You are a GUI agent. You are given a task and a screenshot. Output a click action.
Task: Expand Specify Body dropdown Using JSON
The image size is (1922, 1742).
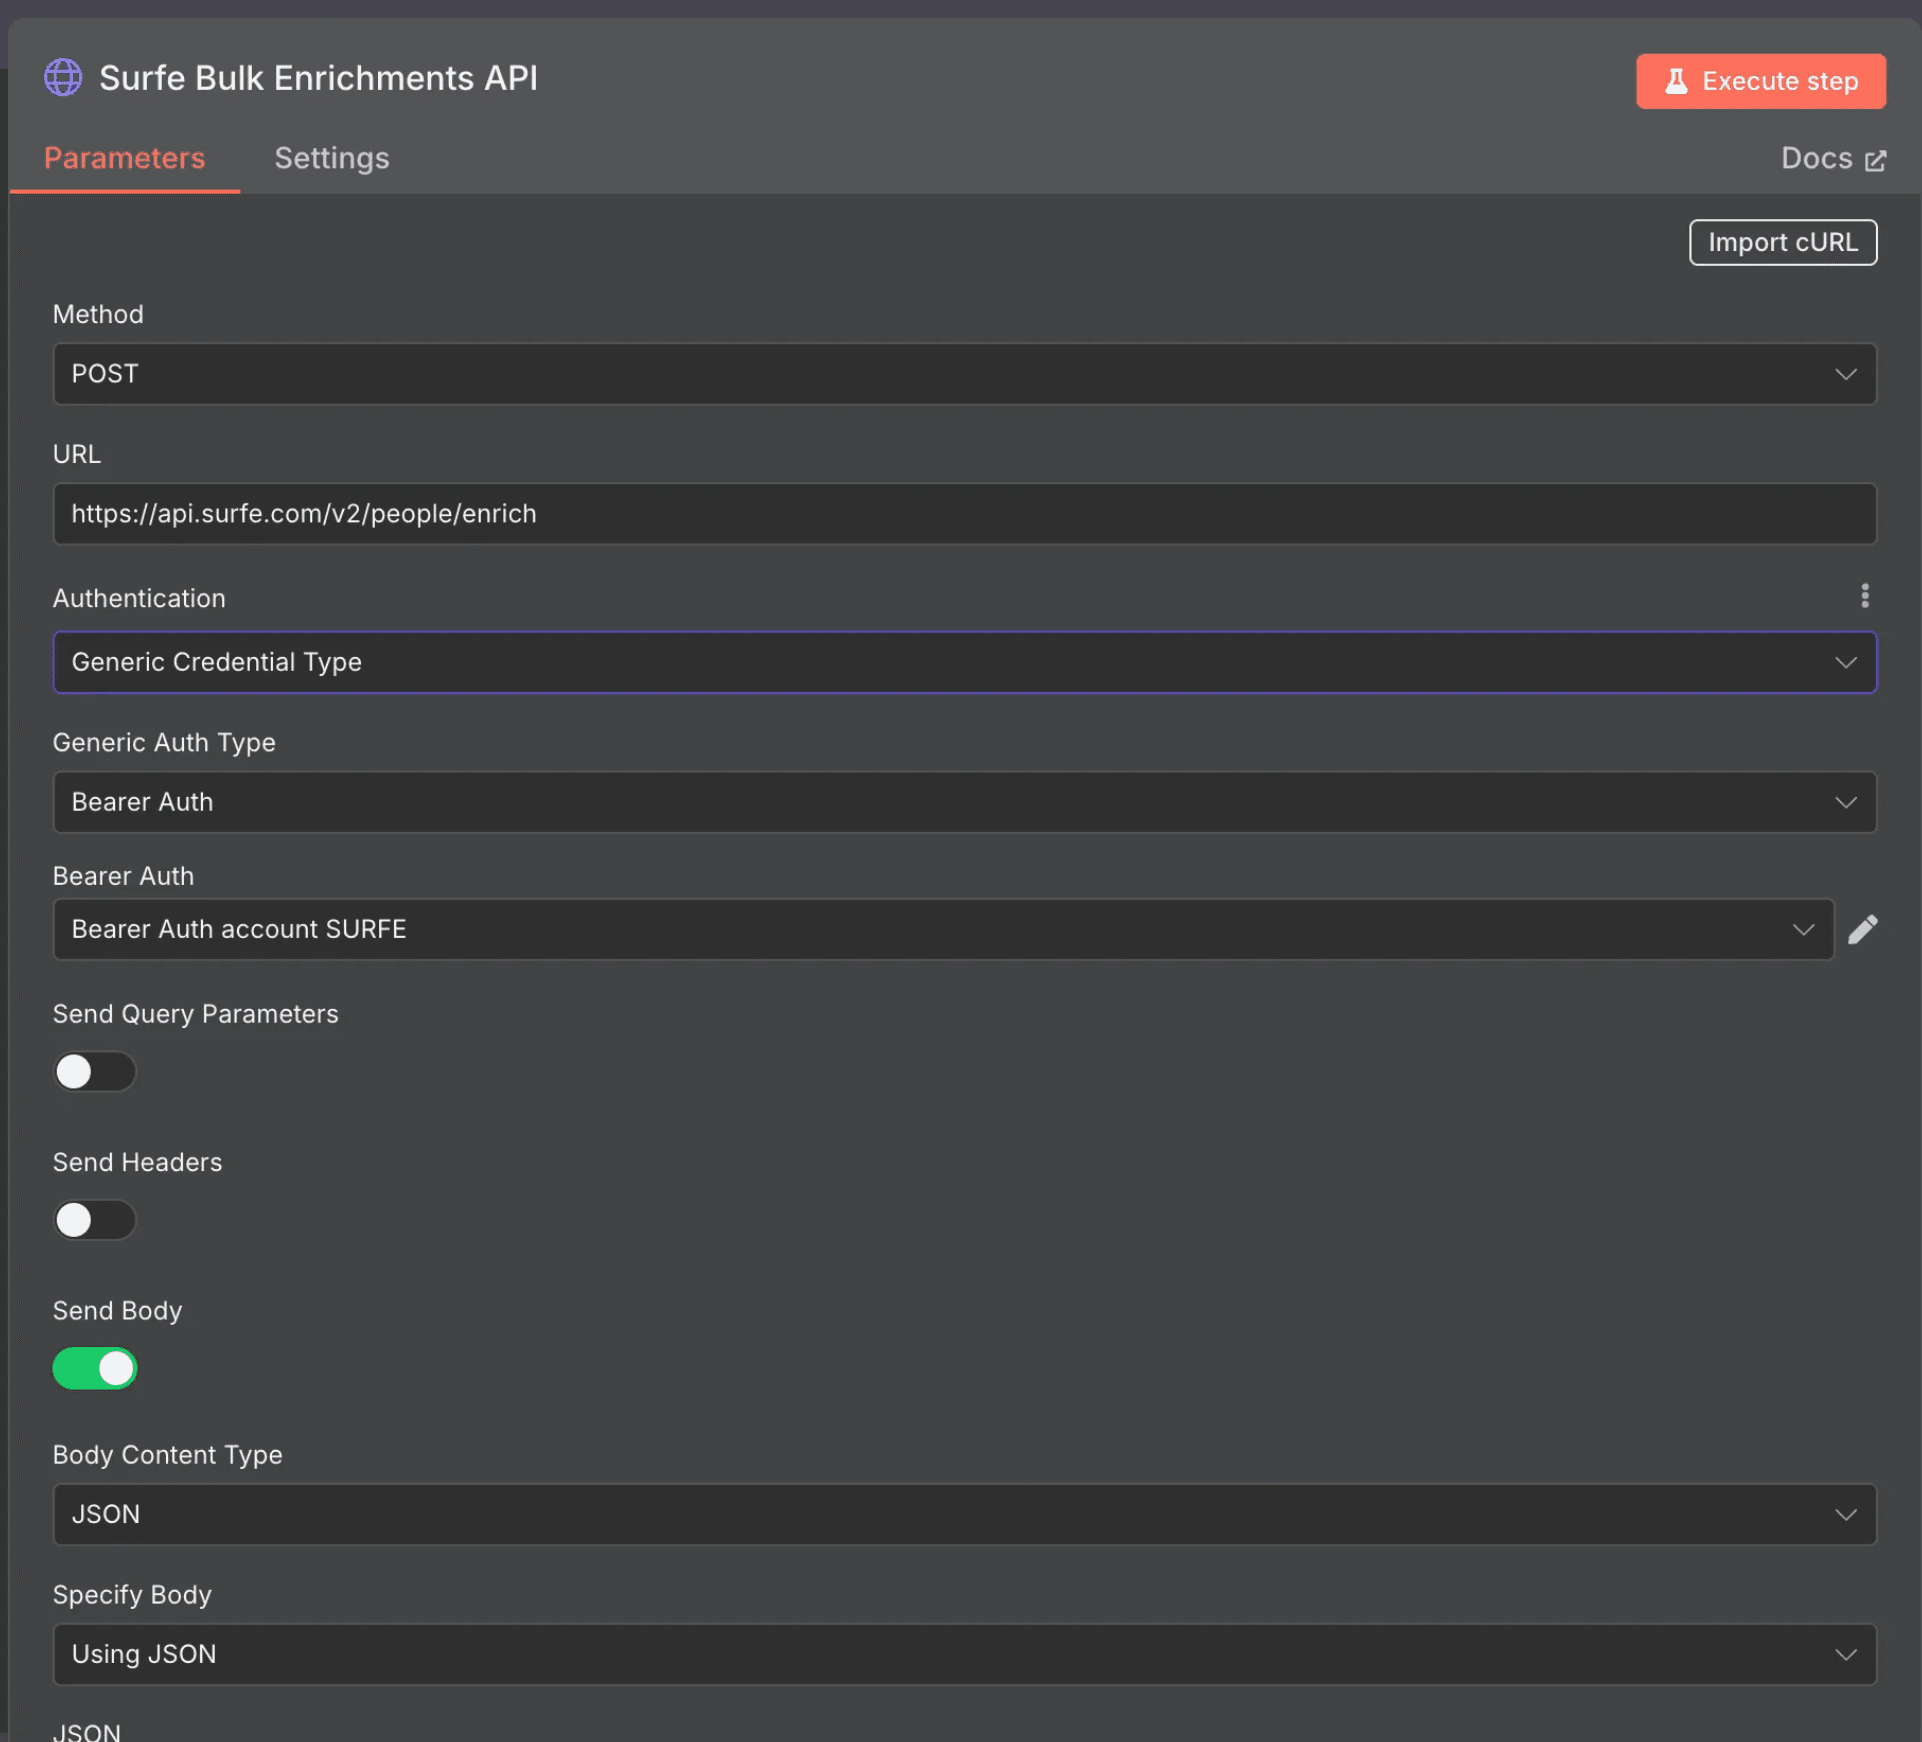pyautogui.click(x=964, y=1654)
